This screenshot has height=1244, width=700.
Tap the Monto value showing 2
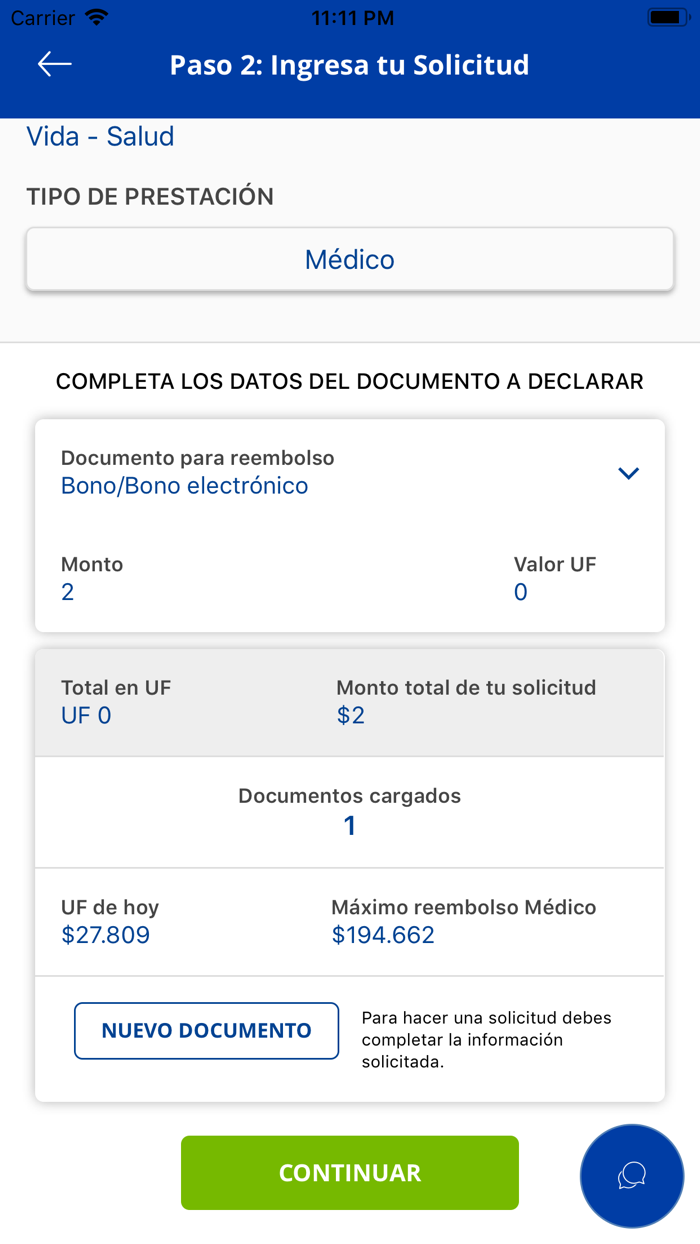66,592
